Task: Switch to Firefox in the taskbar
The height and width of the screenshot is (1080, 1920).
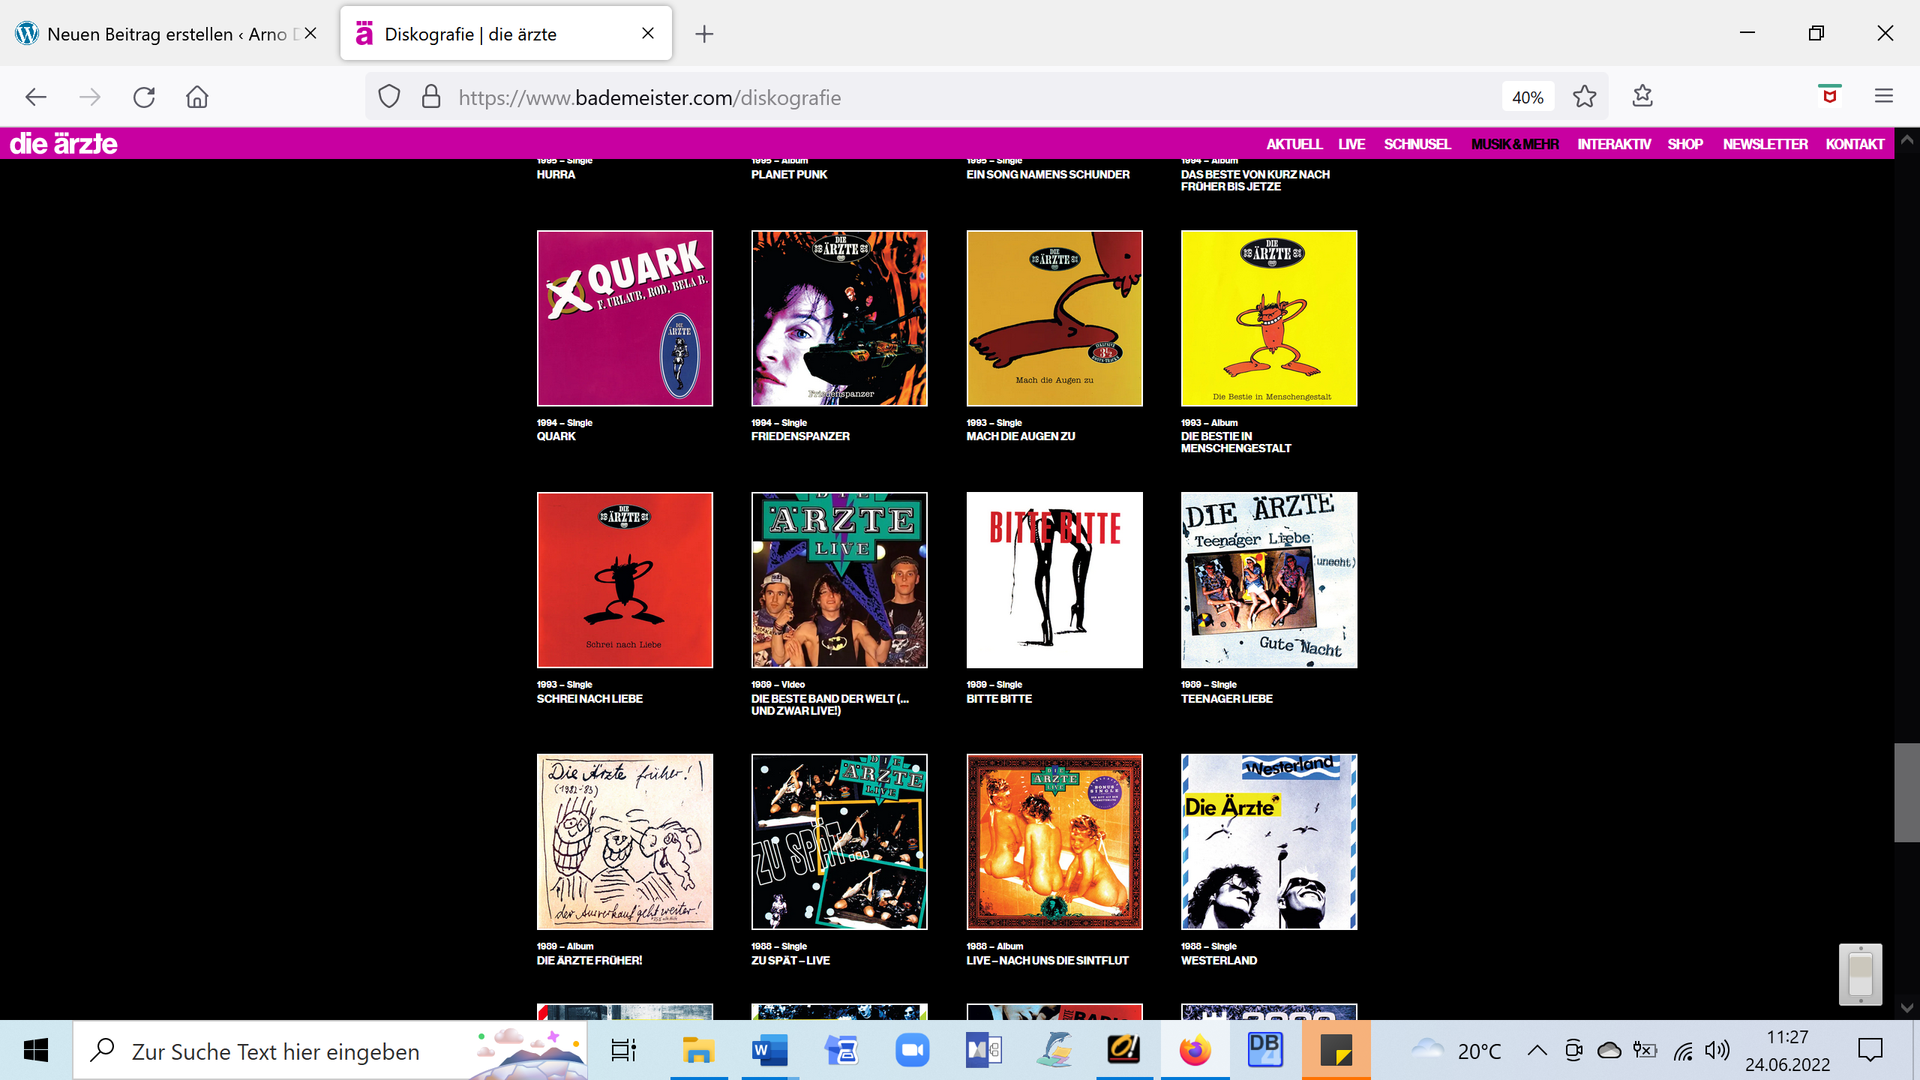Action: 1194,1050
